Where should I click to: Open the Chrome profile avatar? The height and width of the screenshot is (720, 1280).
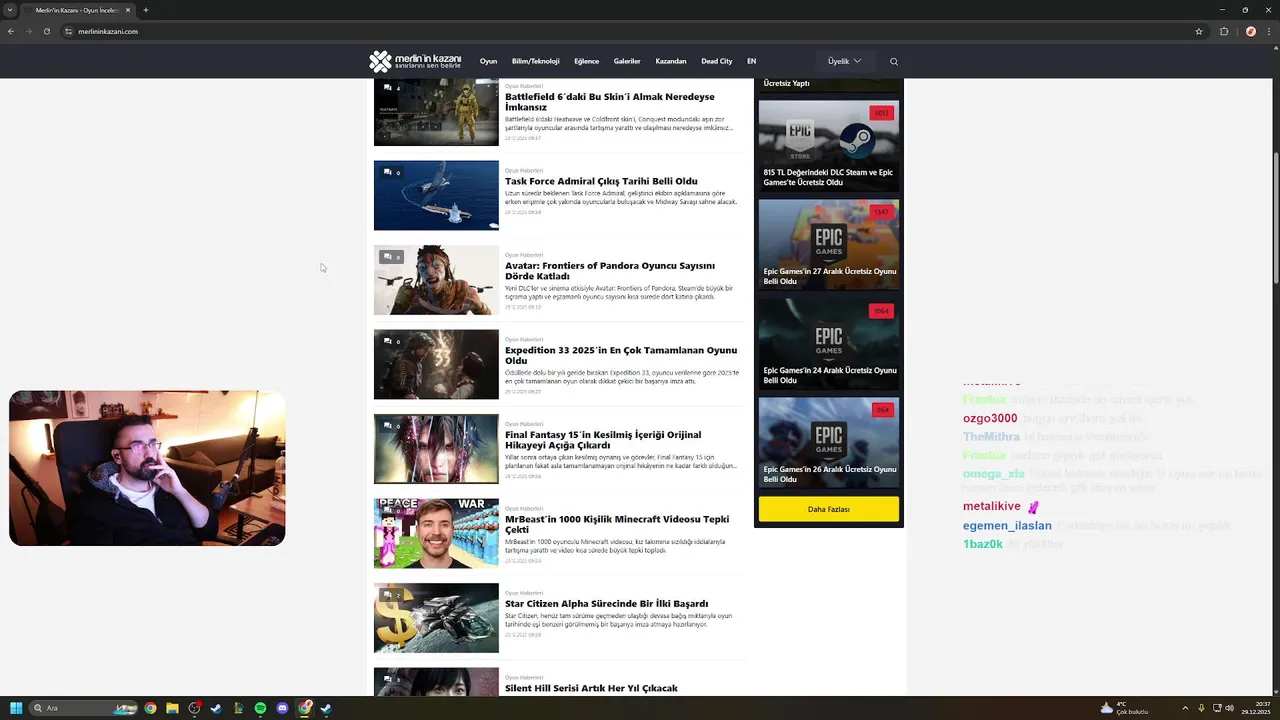1250,31
